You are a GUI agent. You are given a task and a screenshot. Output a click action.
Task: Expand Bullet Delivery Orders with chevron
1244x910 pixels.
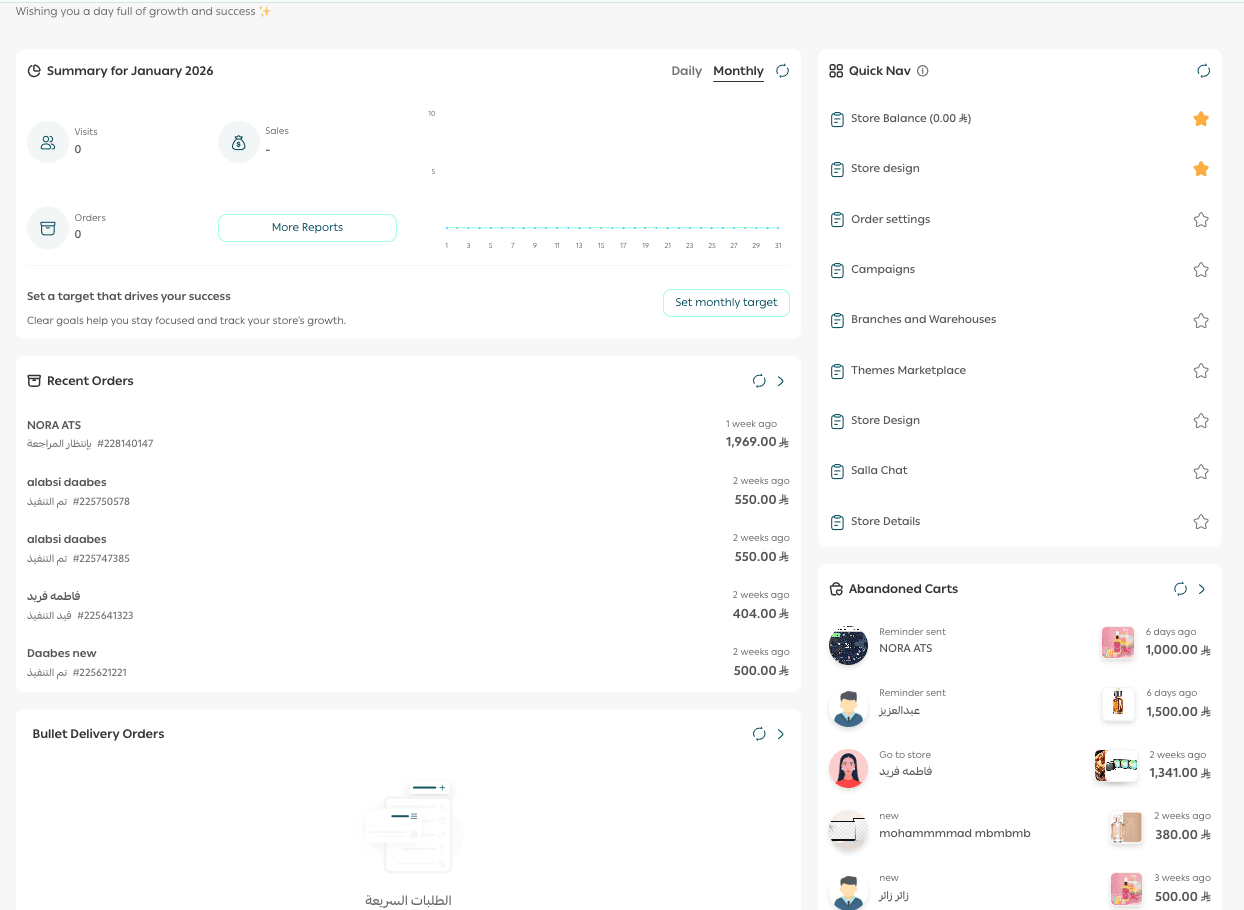781,734
